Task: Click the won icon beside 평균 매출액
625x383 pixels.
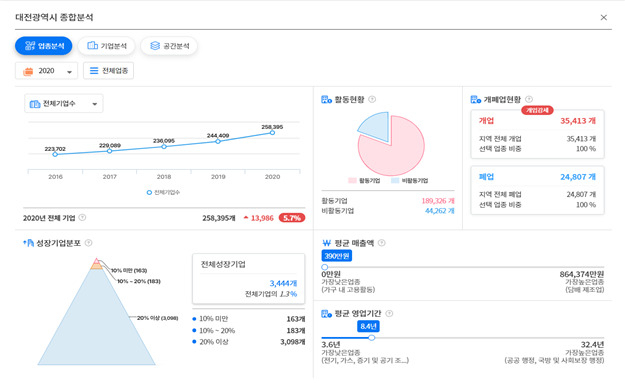Action: click(326, 243)
